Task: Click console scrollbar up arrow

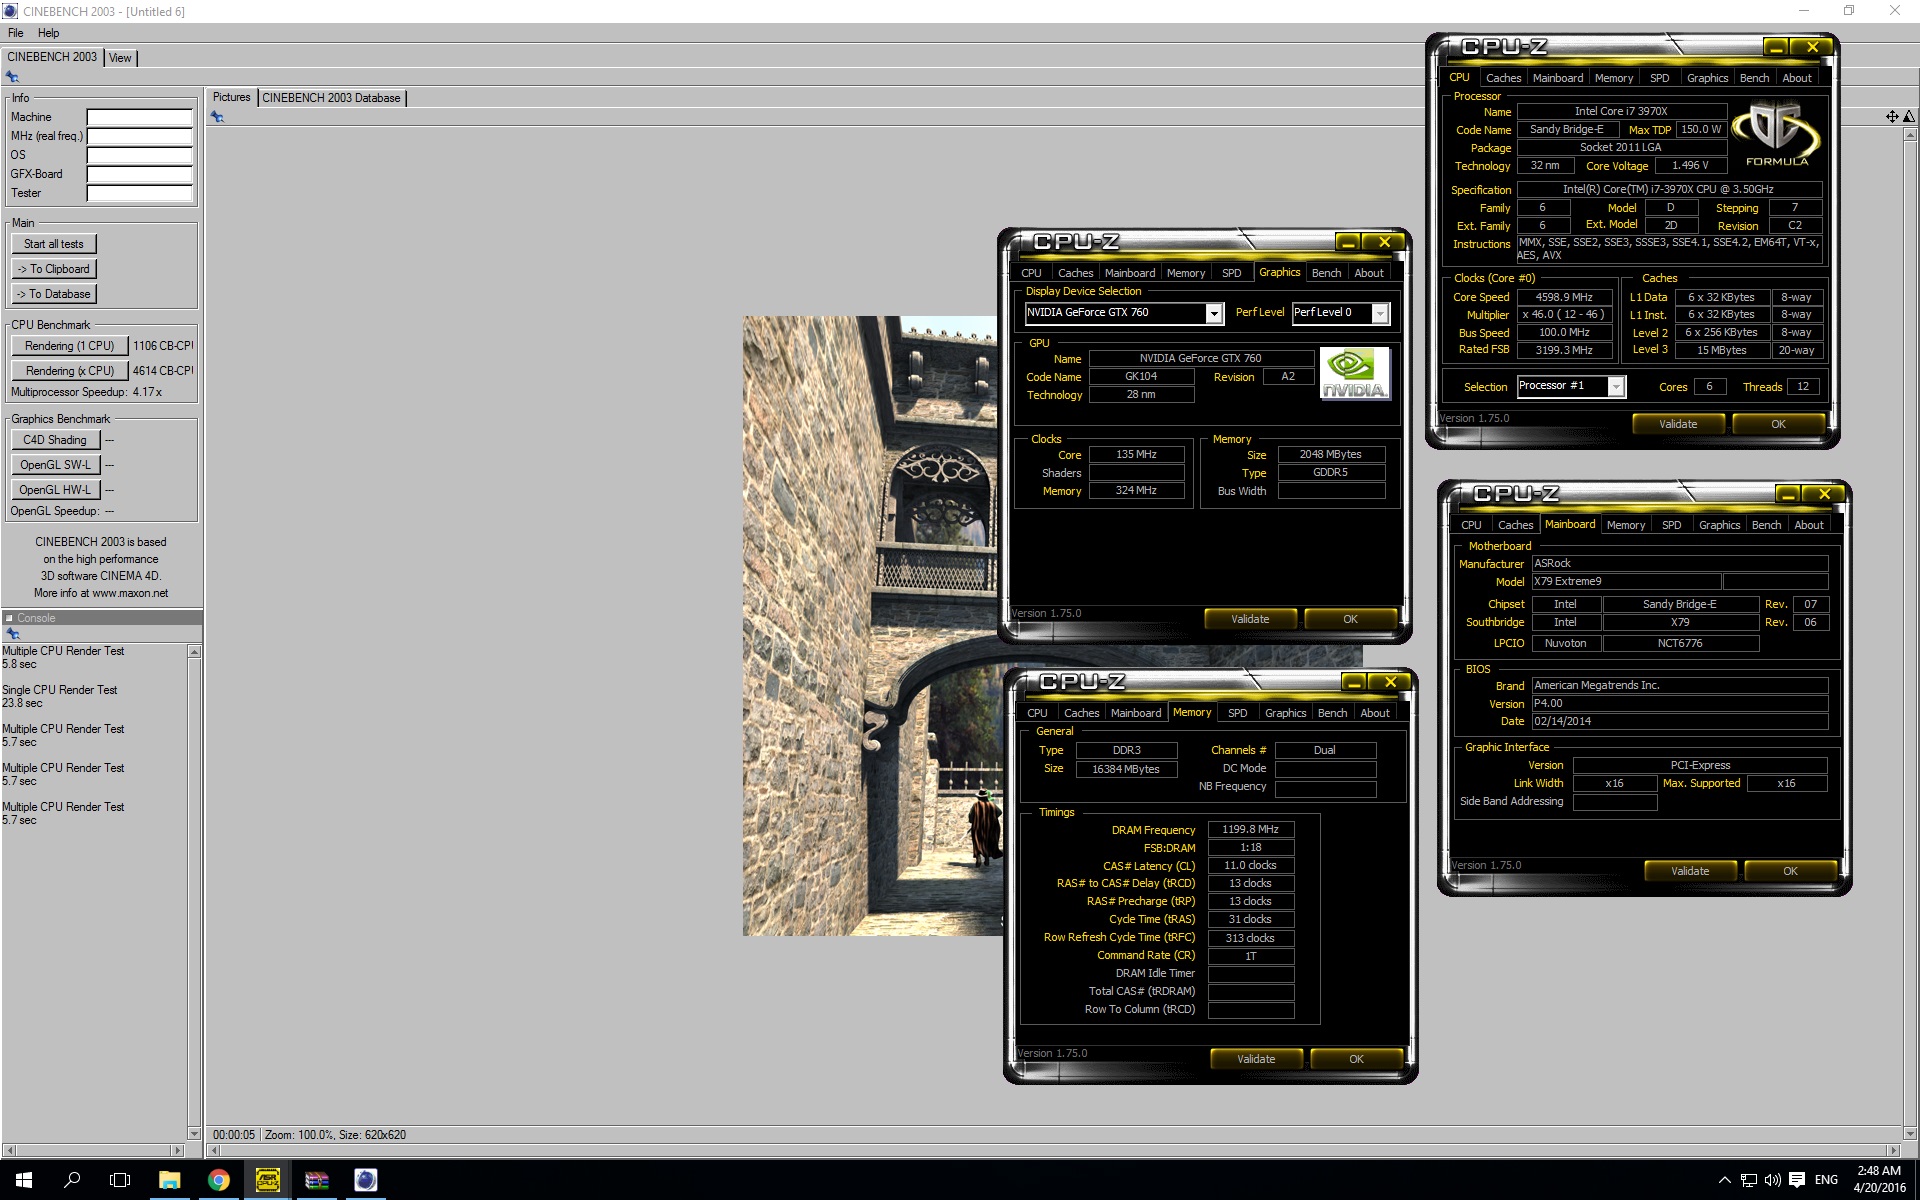Action: 194,652
